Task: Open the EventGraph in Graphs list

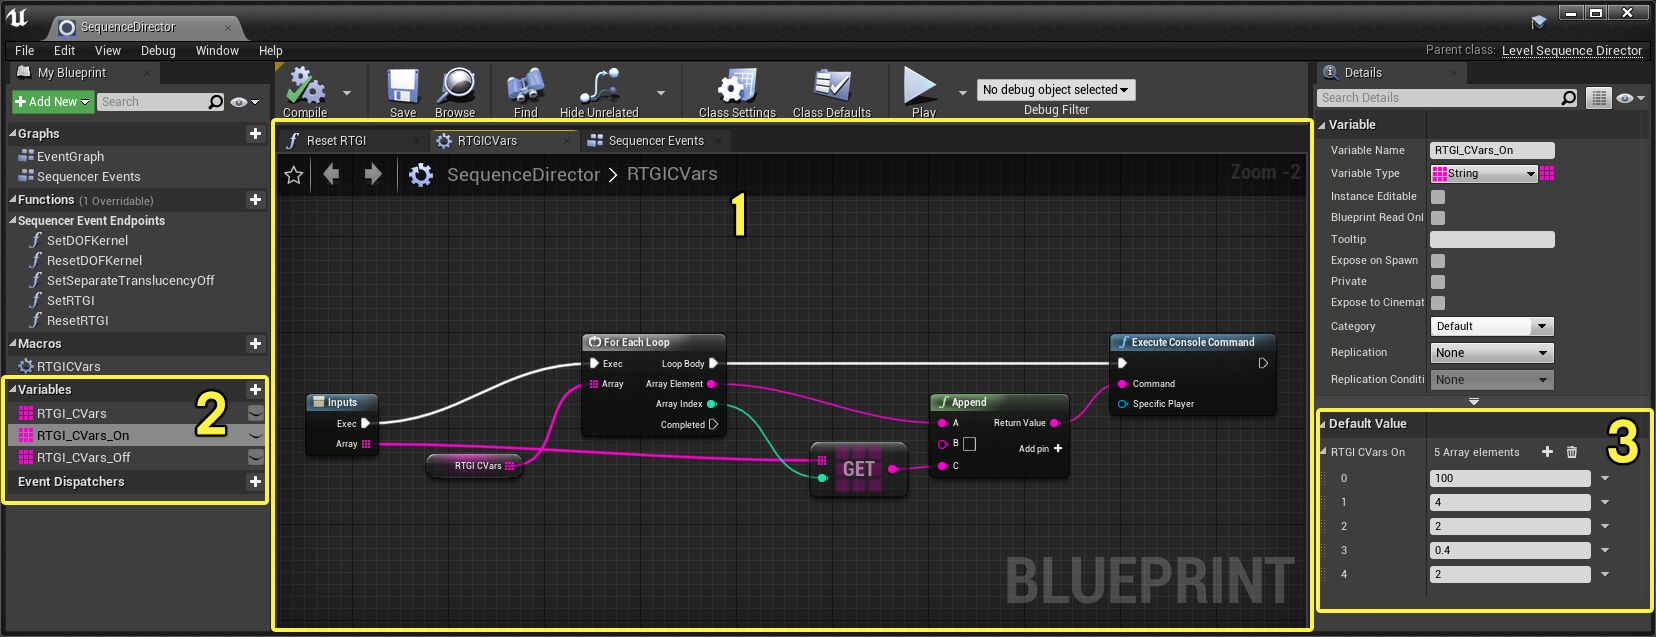Action: [x=70, y=156]
